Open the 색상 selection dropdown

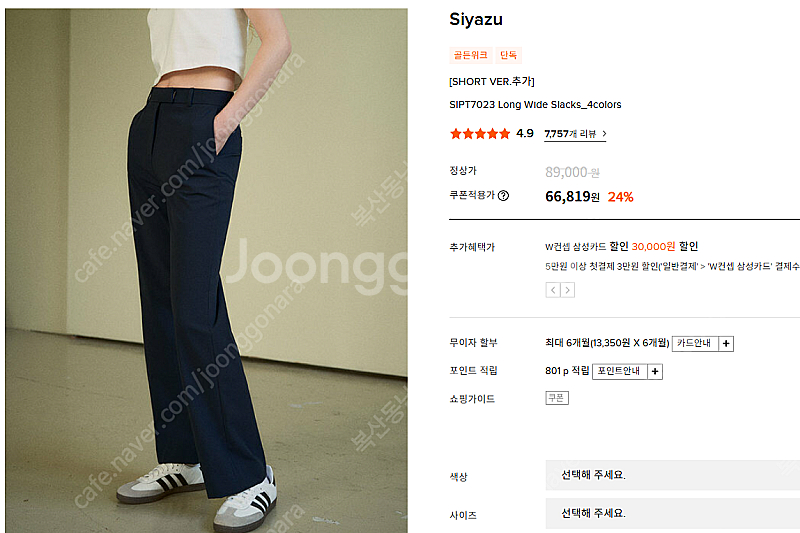672,475
